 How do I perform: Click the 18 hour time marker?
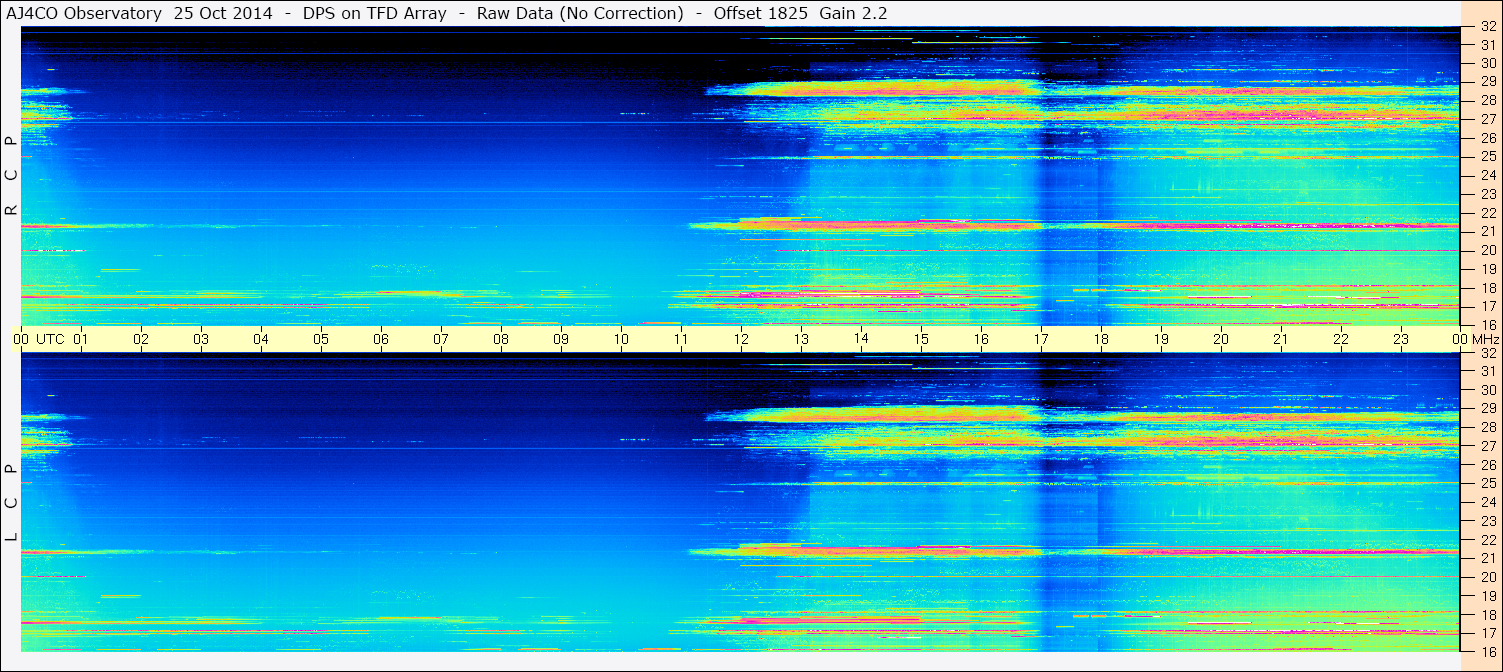(1101, 339)
